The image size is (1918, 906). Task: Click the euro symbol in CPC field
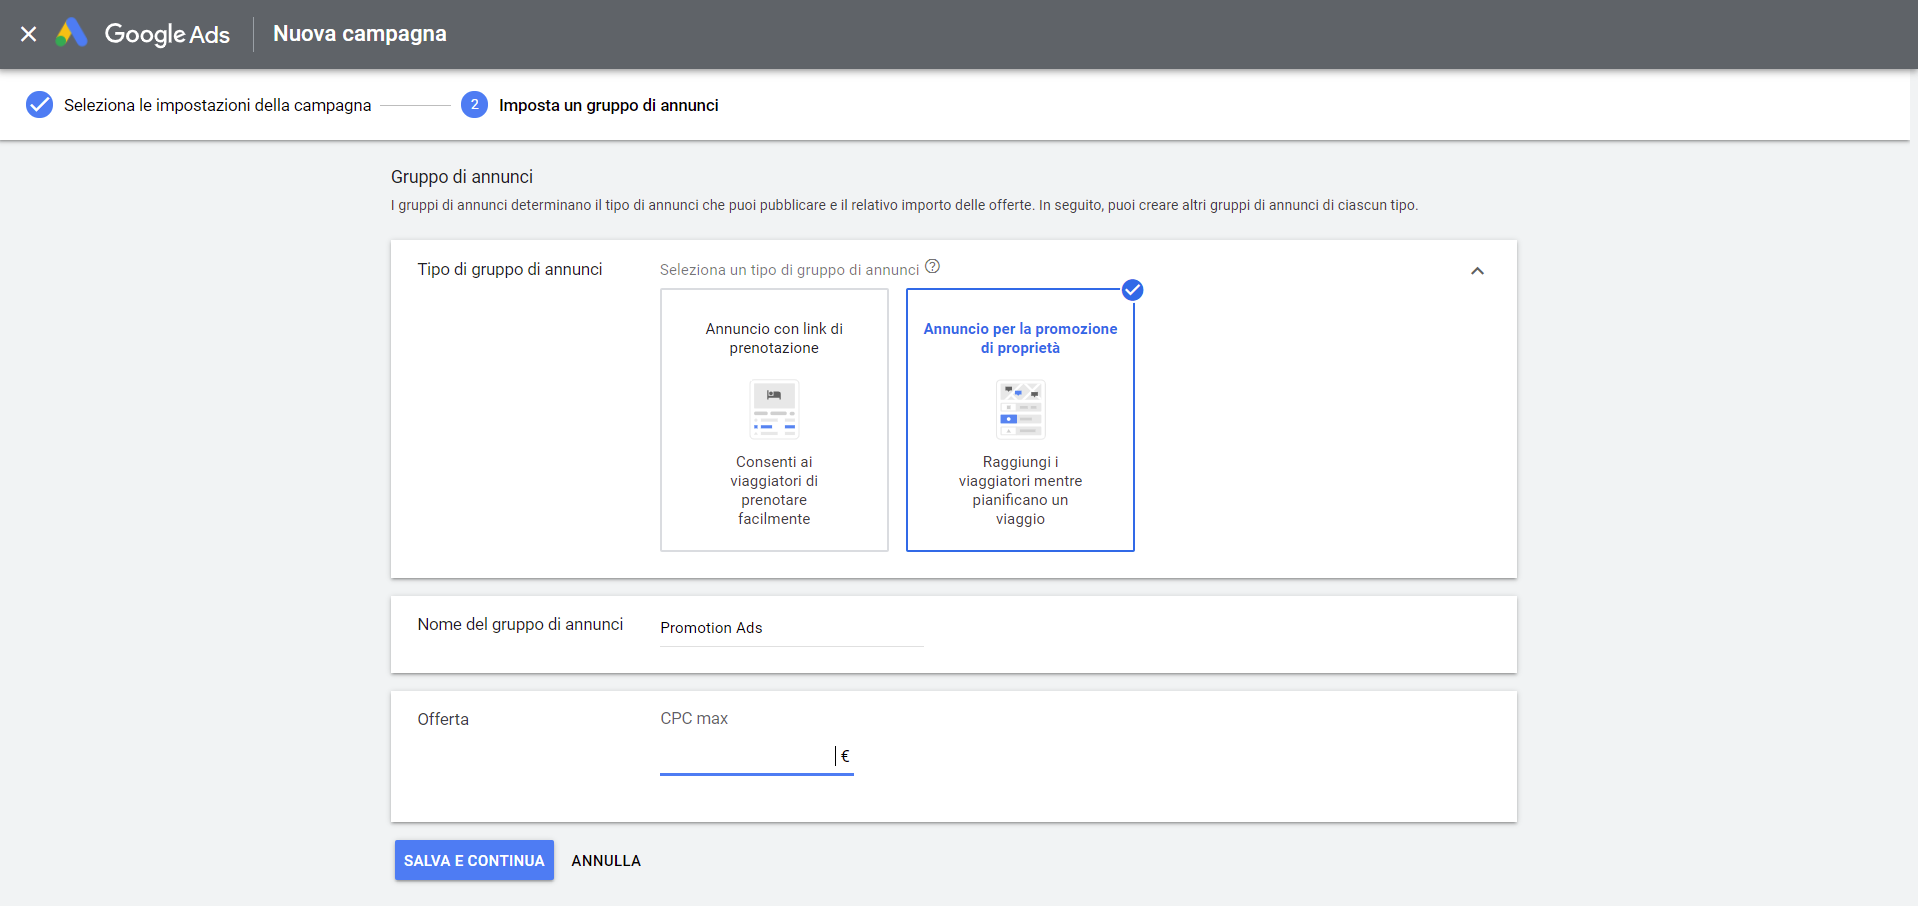[845, 756]
